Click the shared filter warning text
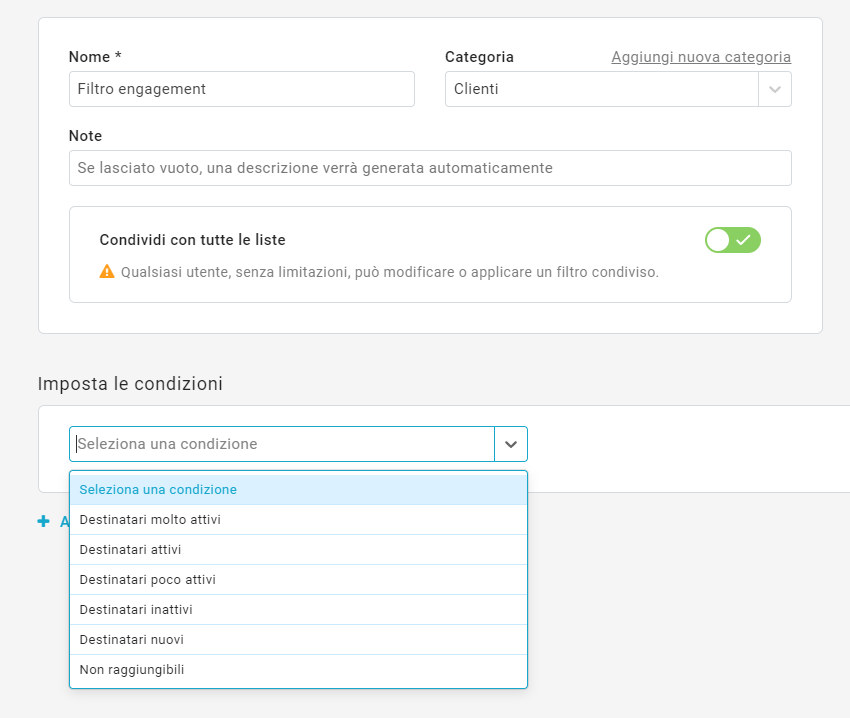Screen dimensions: 850x718 tap(390, 272)
